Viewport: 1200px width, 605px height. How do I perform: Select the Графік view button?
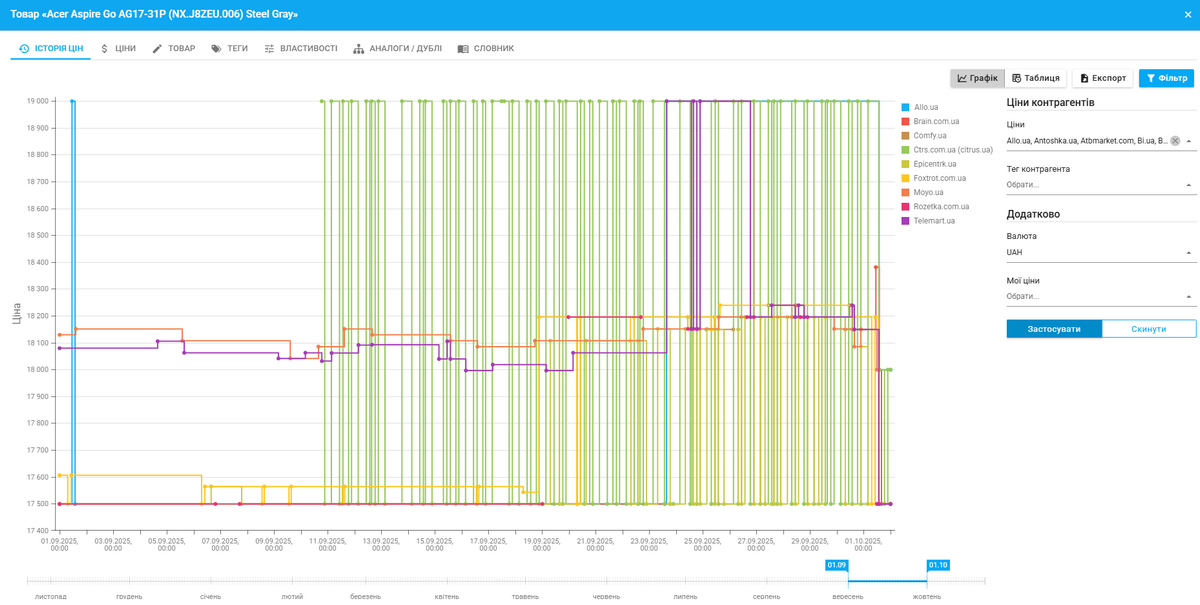pyautogui.click(x=977, y=78)
